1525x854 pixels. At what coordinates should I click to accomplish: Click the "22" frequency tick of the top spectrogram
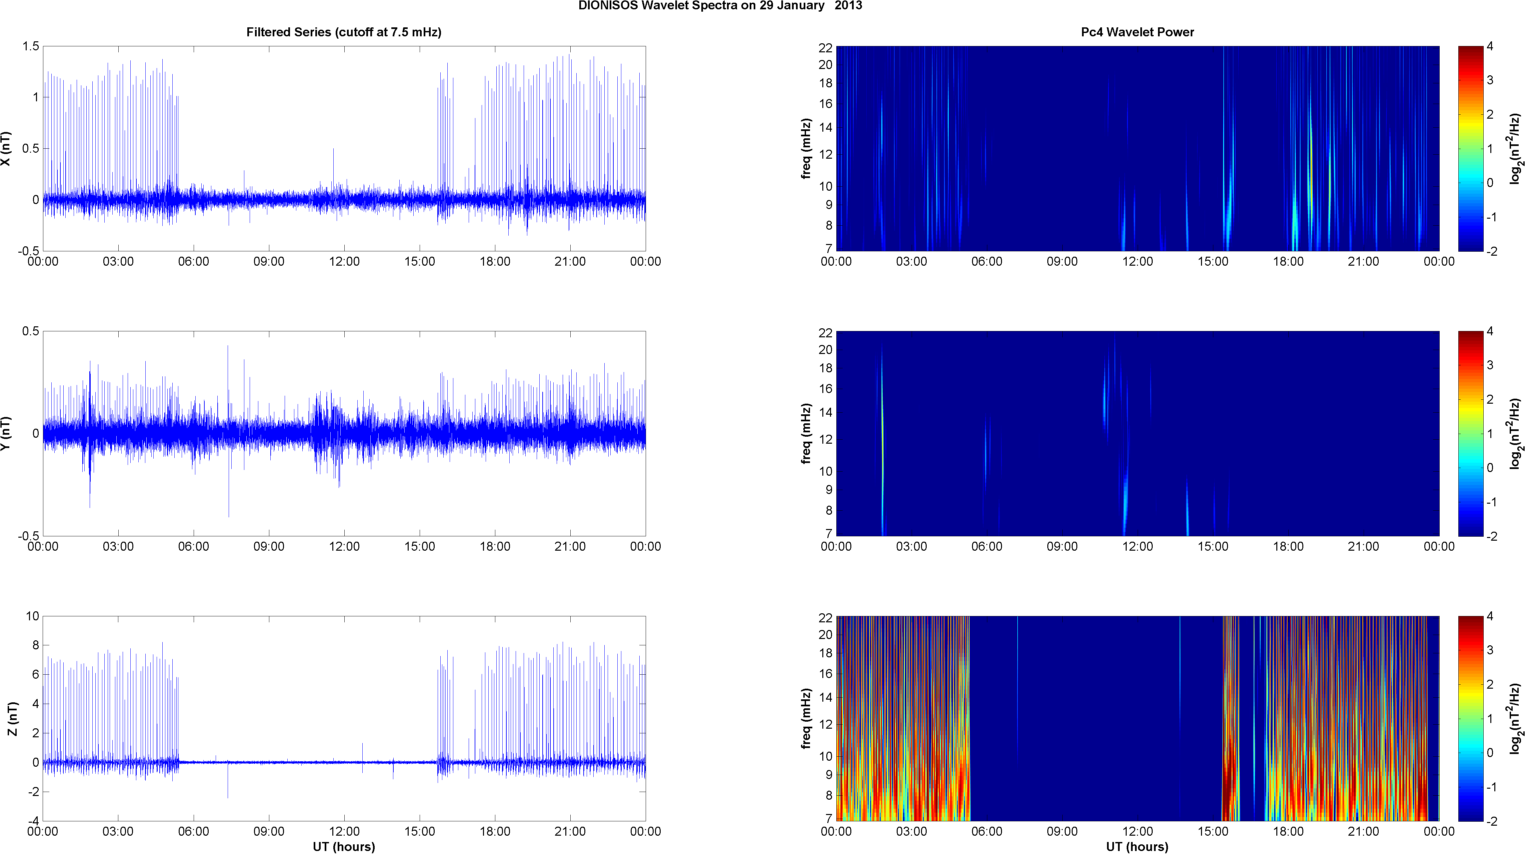(x=825, y=47)
